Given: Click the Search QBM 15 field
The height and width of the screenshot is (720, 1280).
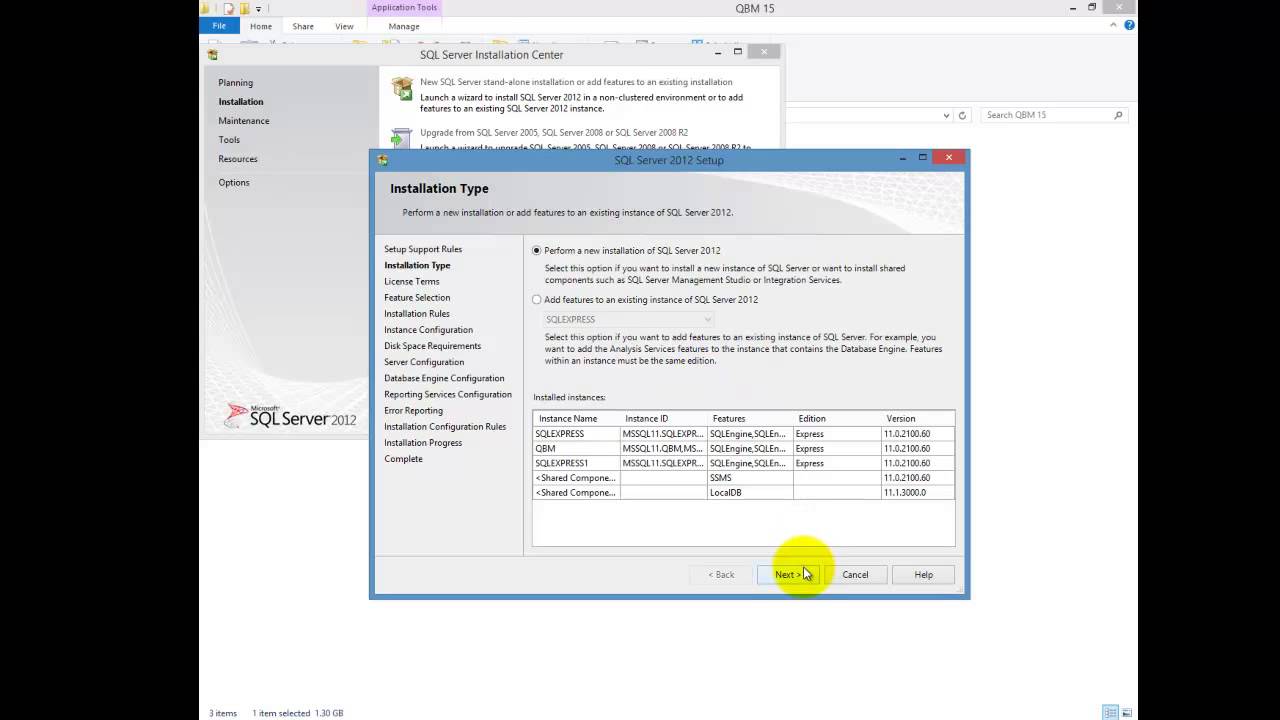Looking at the screenshot, I should 1055,115.
